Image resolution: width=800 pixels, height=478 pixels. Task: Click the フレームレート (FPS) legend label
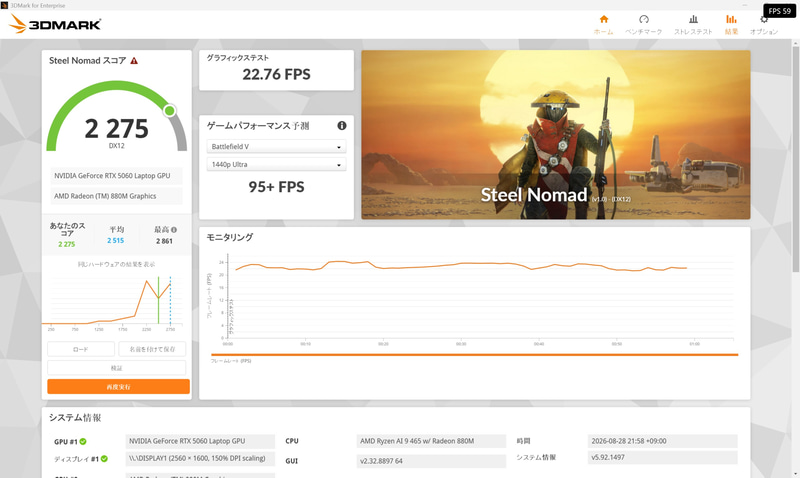231,361
